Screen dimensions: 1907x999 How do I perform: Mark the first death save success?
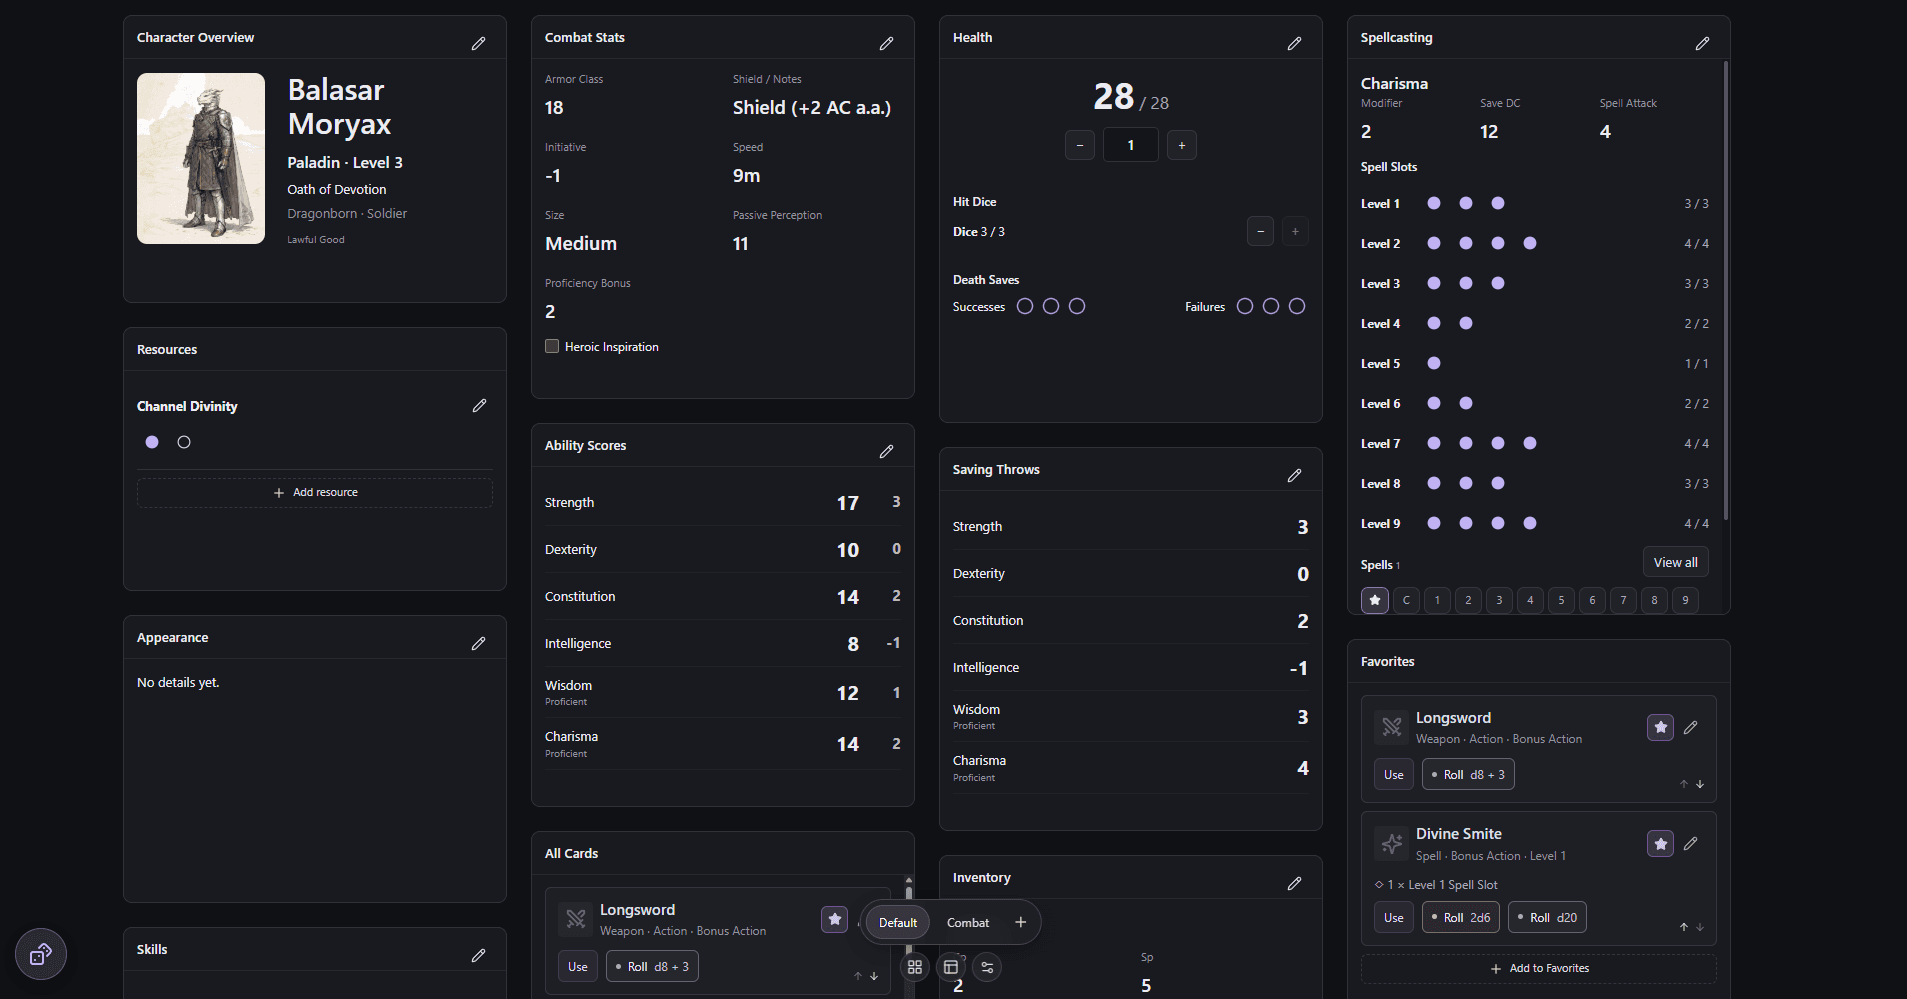[x=1025, y=306]
